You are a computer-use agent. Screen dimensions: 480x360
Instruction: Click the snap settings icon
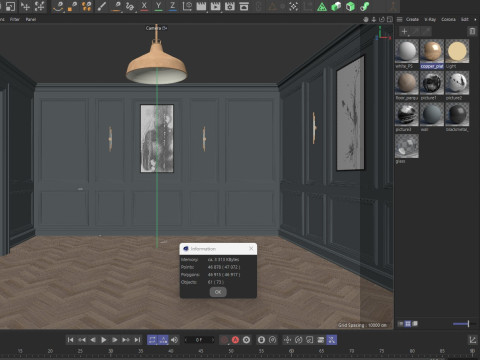point(293,6)
